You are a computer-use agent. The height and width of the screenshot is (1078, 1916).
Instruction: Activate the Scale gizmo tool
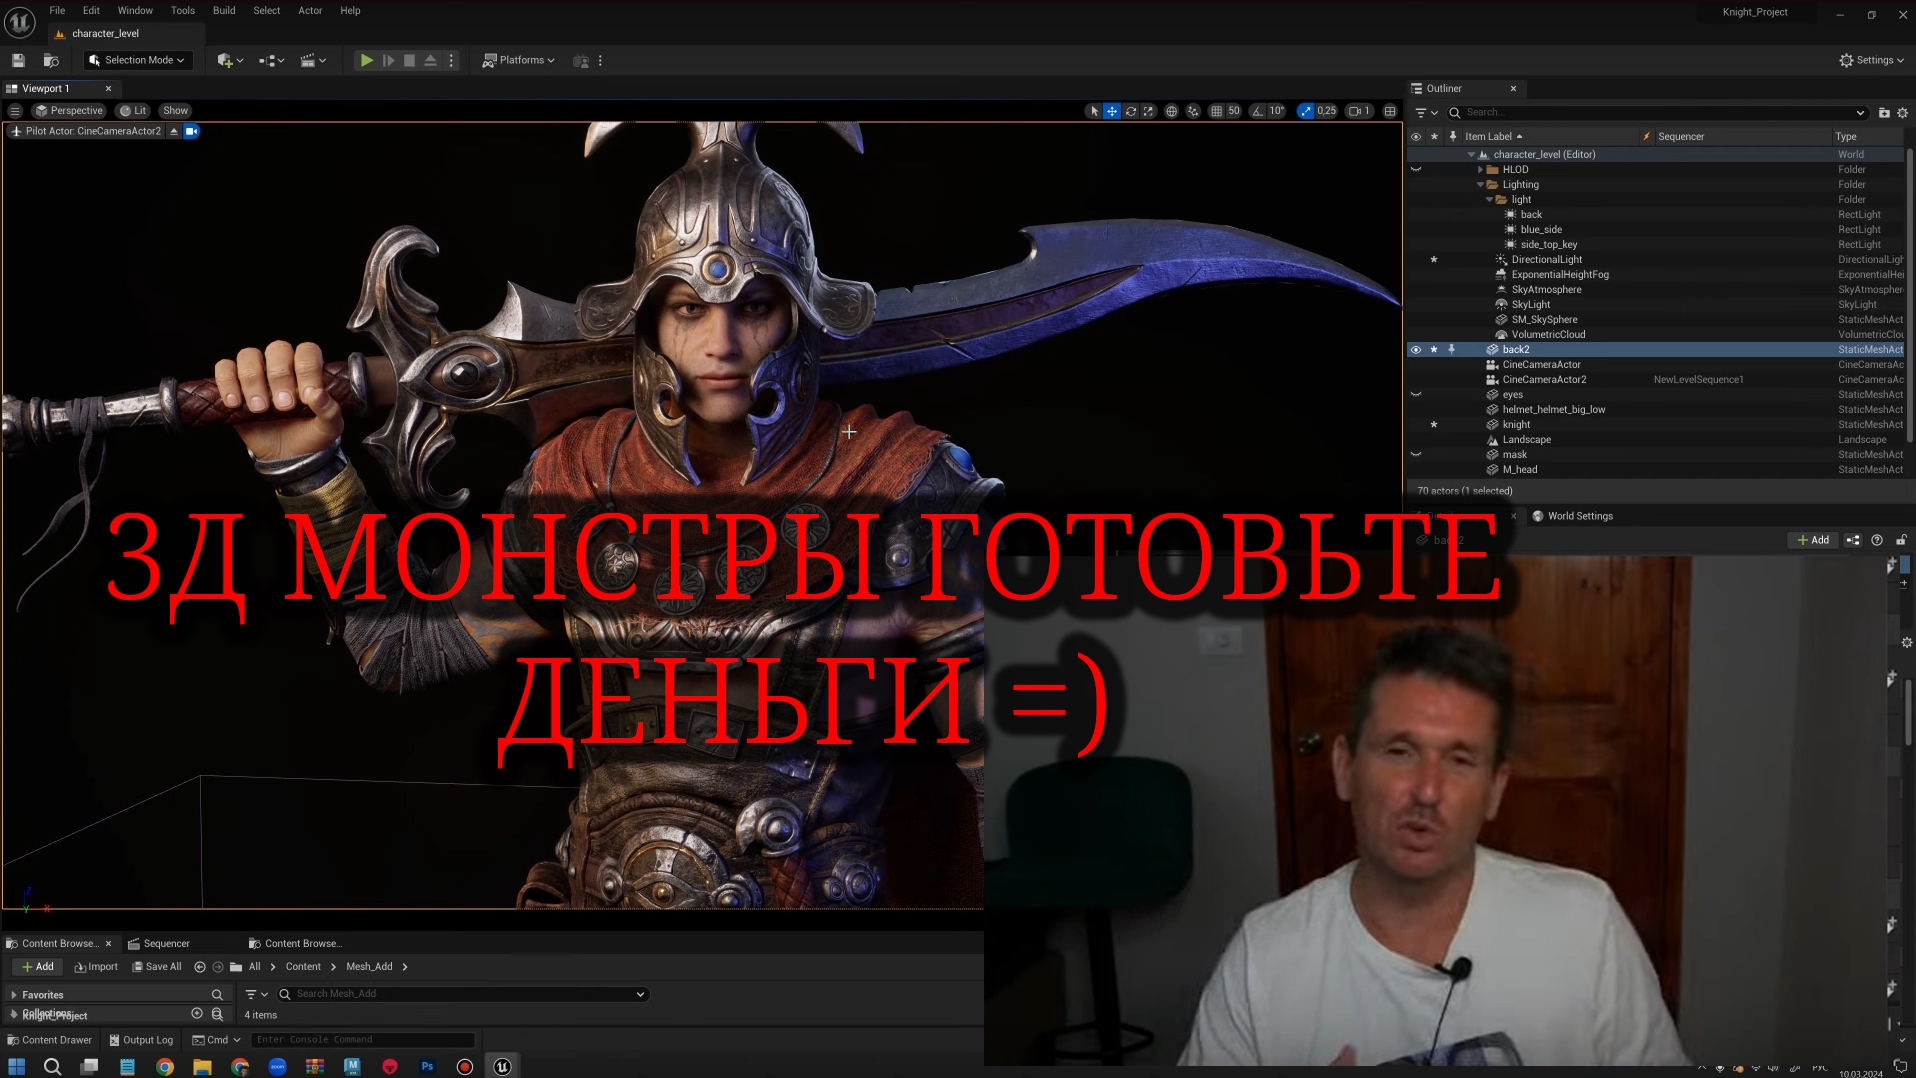point(1149,111)
